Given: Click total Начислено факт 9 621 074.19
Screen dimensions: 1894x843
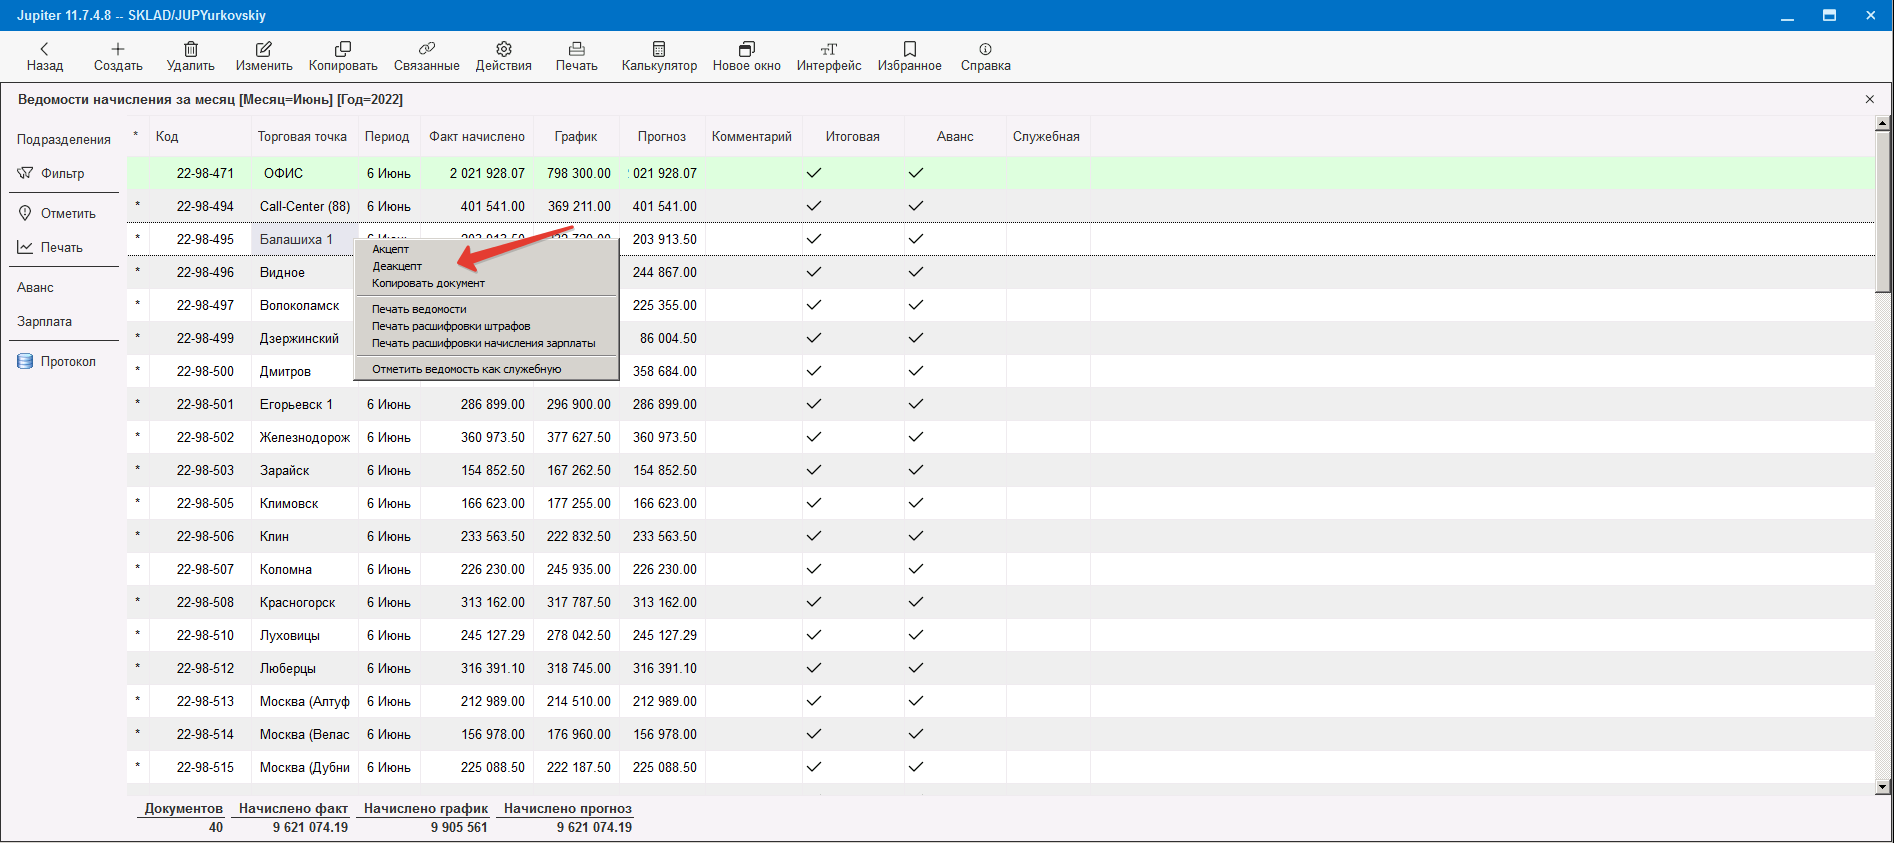Looking at the screenshot, I should click(x=310, y=827).
